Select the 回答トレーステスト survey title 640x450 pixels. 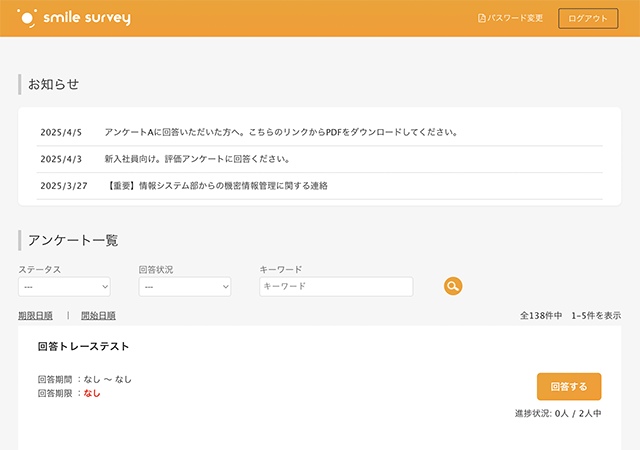(x=83, y=347)
